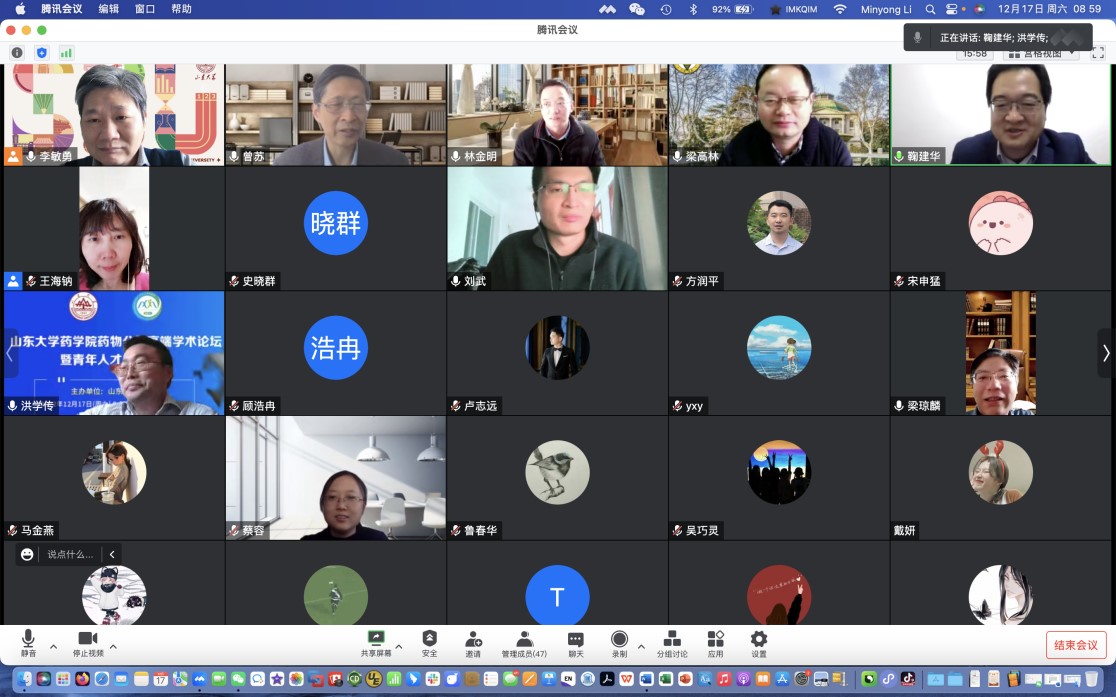Open the 共享屏幕 screen share icon
The width and height of the screenshot is (1116, 697).
tap(376, 642)
